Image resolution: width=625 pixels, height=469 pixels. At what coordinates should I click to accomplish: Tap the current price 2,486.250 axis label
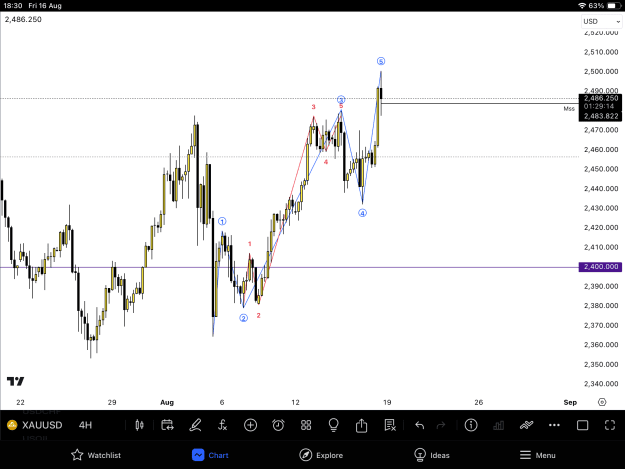coord(600,98)
